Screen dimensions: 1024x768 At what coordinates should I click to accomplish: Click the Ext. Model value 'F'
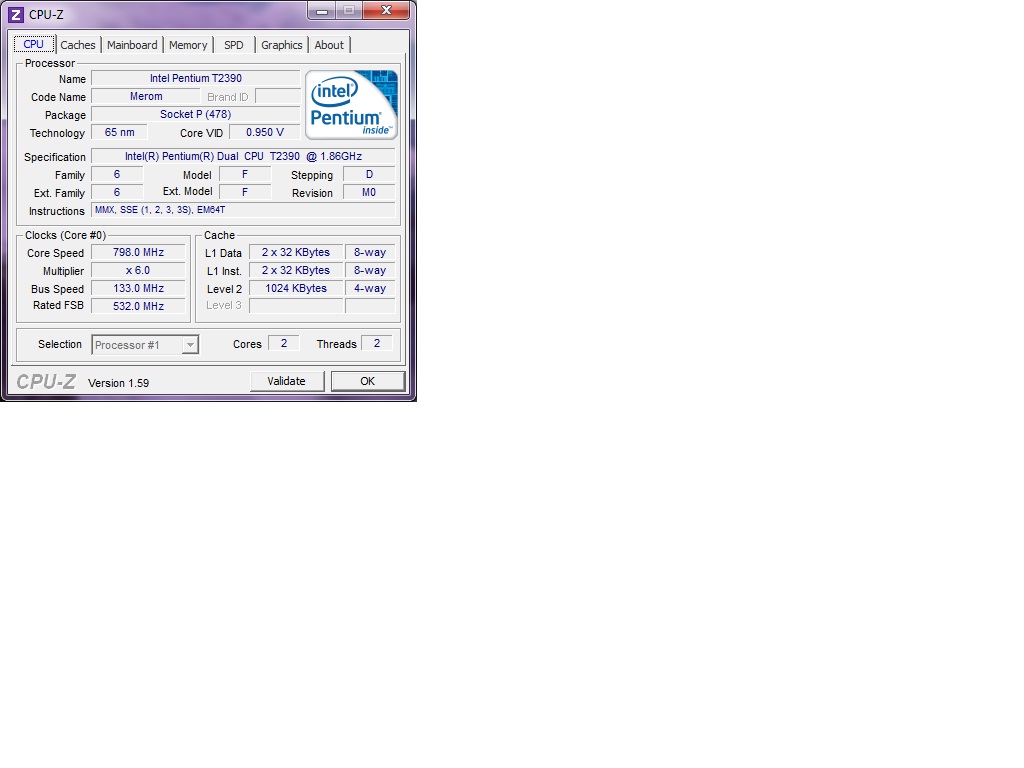click(245, 193)
